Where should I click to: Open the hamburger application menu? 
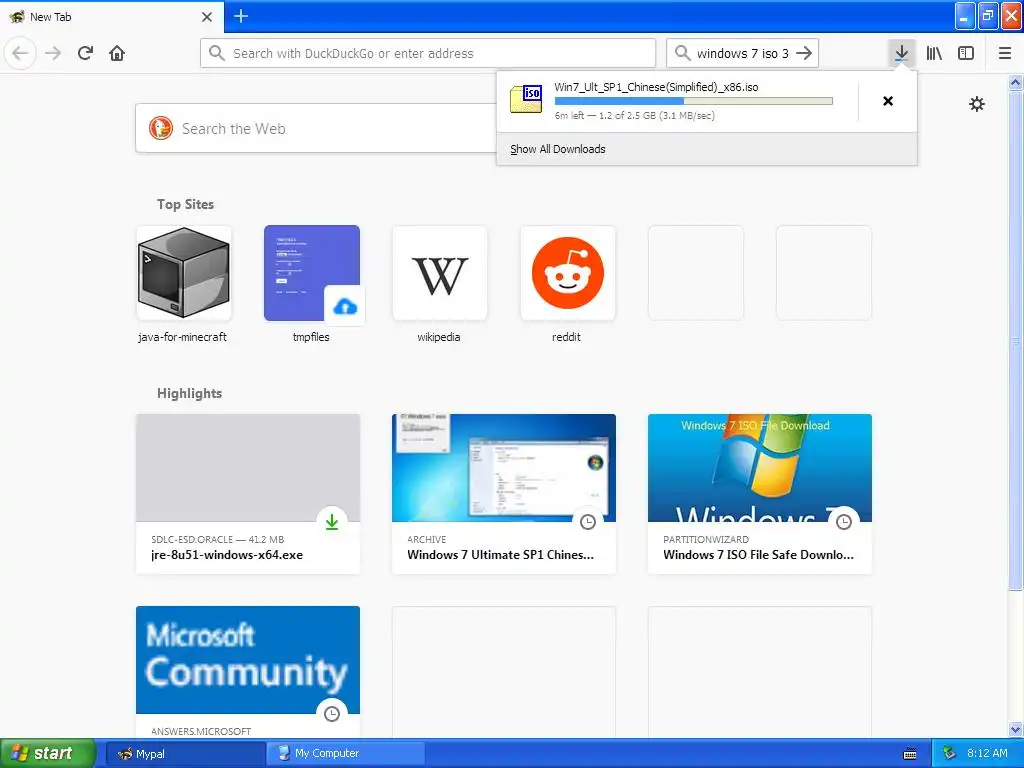1005,53
